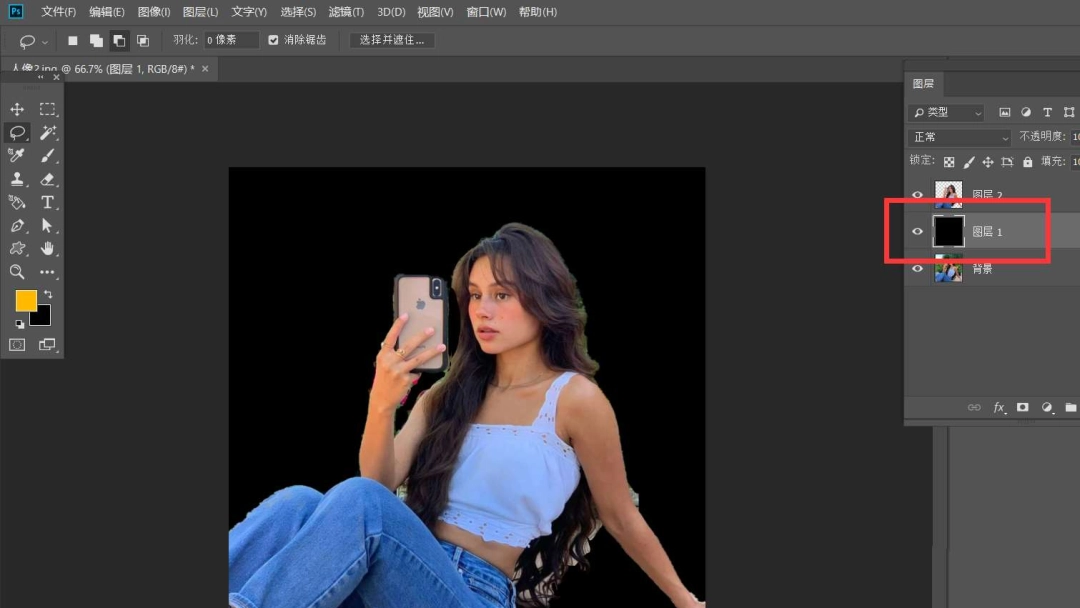Open the 文件(F) menu
The image size is (1080, 608).
[59, 12]
